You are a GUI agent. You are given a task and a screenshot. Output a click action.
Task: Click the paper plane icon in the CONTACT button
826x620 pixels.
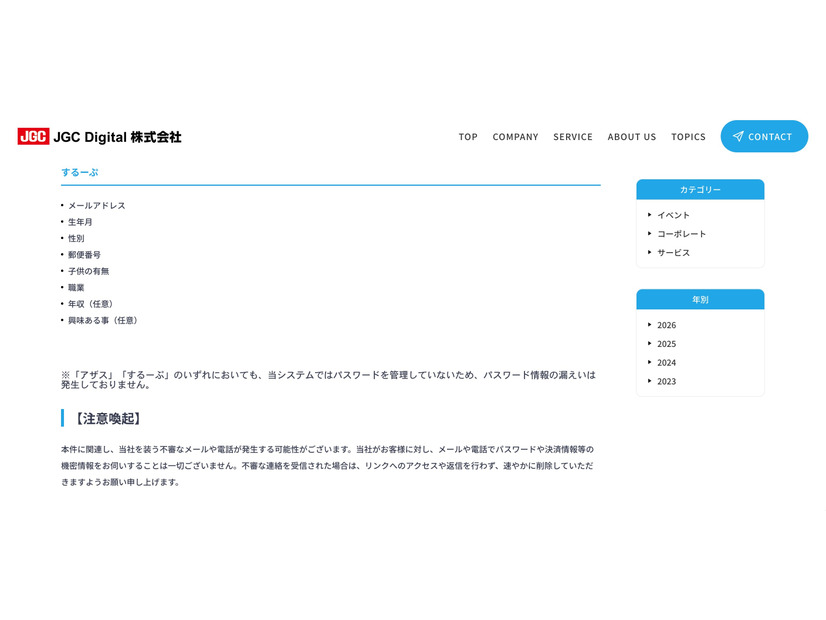click(738, 136)
